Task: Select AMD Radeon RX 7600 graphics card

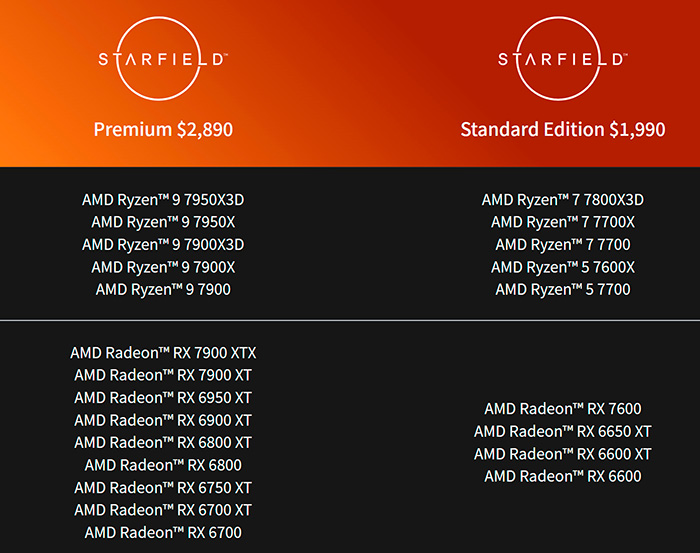Action: click(562, 409)
